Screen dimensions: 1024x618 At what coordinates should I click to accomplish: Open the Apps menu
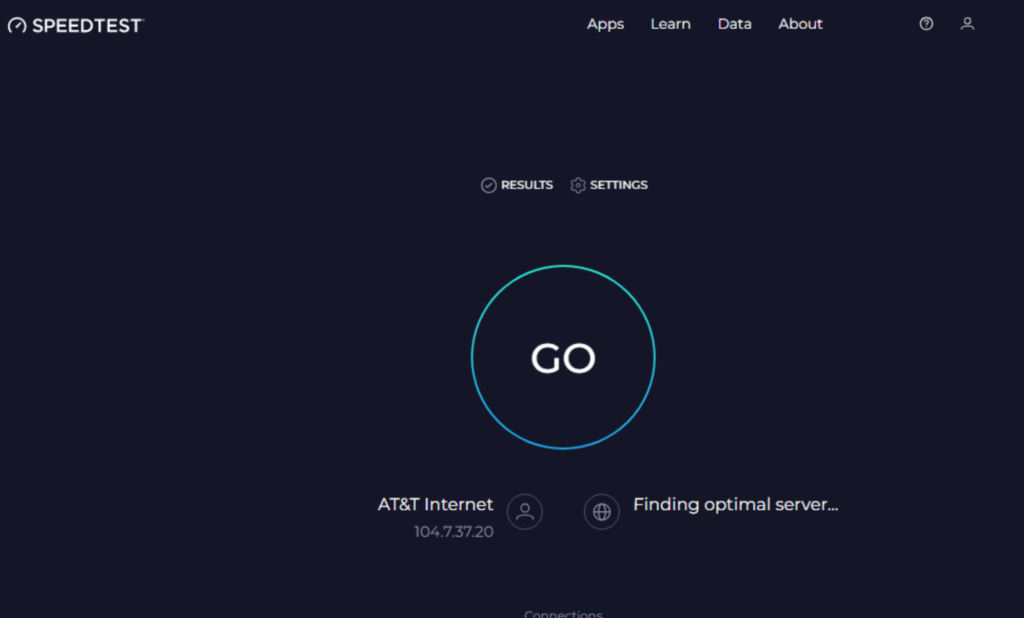click(x=605, y=24)
